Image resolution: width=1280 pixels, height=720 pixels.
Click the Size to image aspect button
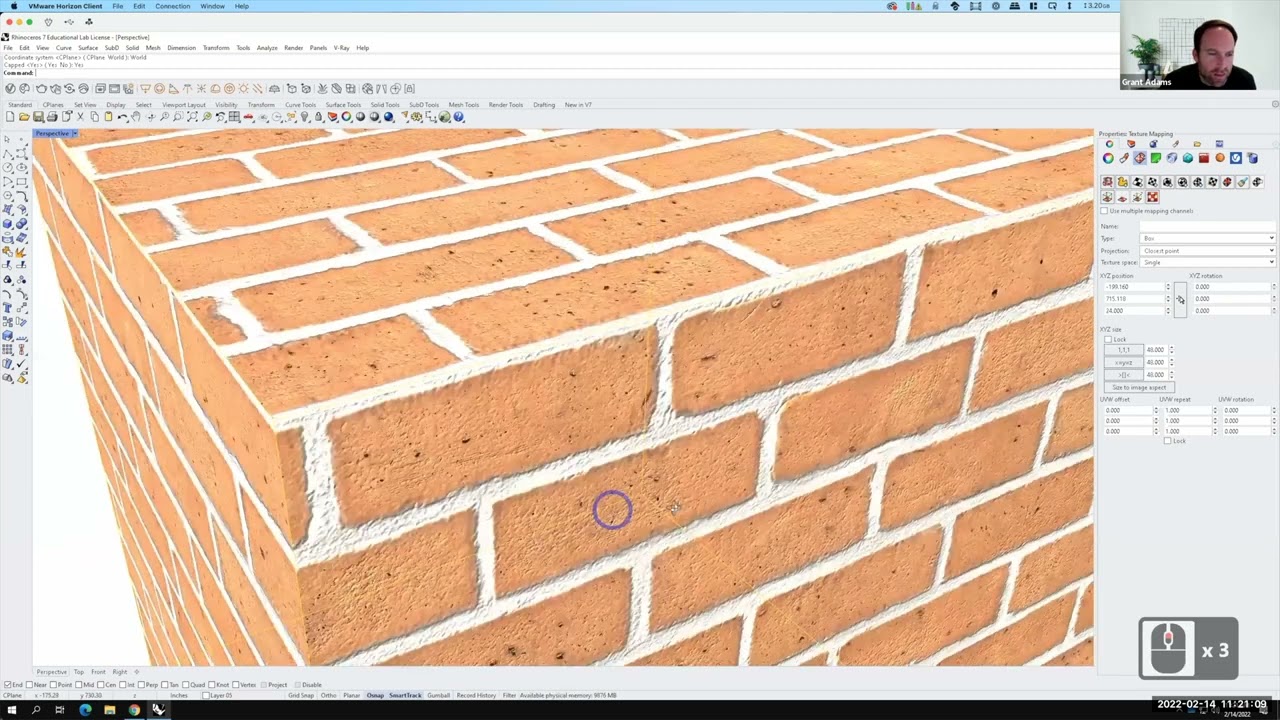1138,386
